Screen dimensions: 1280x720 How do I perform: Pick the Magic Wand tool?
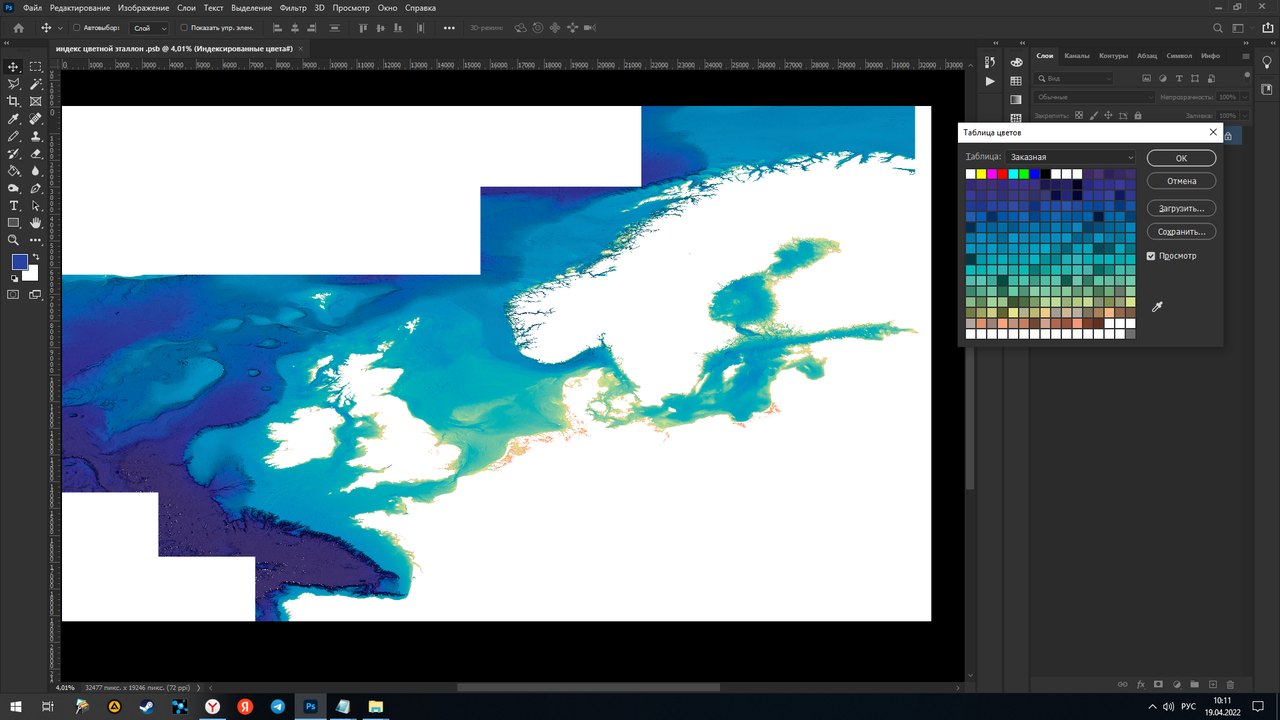click(x=36, y=84)
